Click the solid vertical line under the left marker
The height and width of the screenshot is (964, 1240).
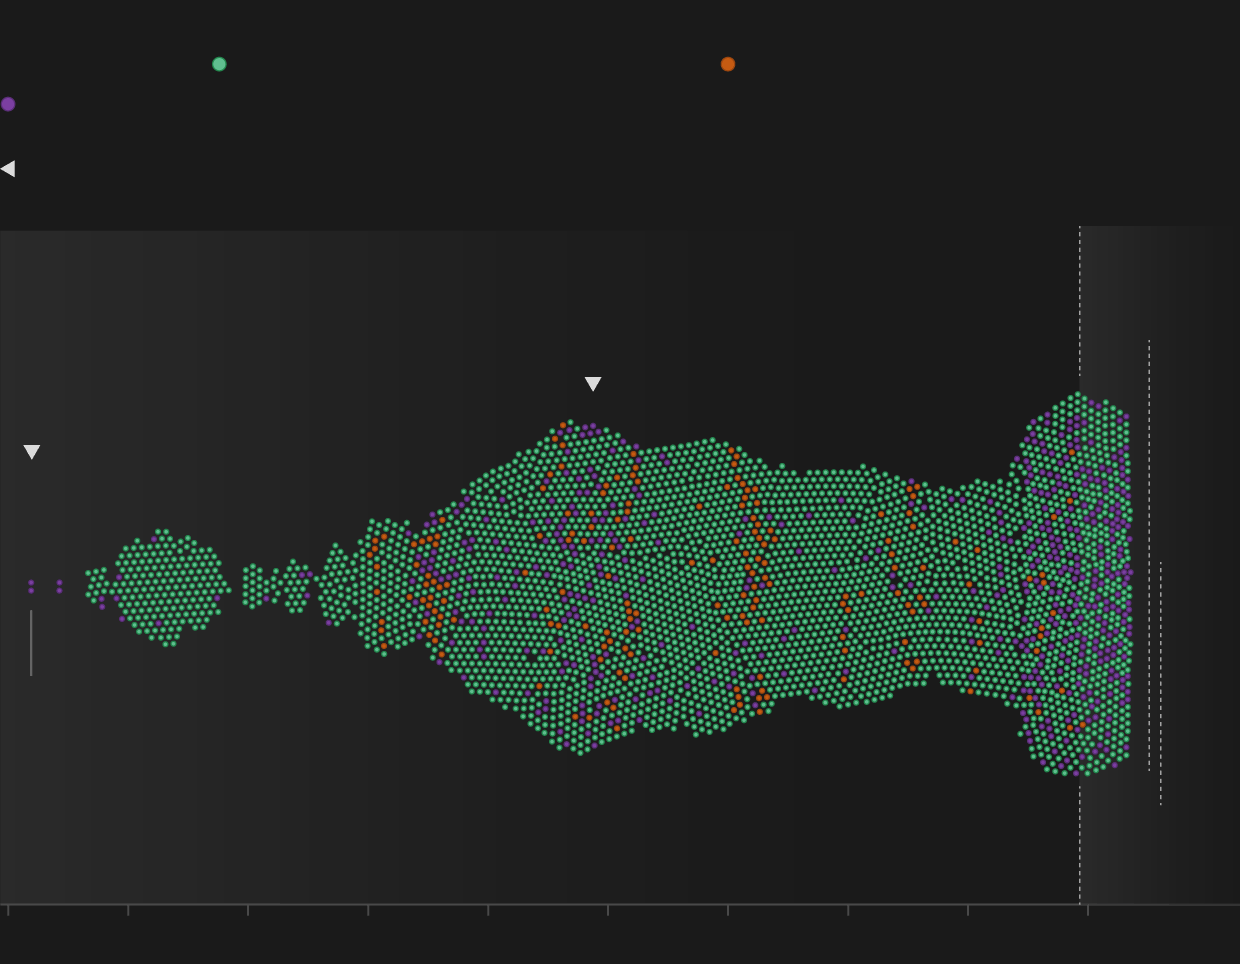(31, 642)
